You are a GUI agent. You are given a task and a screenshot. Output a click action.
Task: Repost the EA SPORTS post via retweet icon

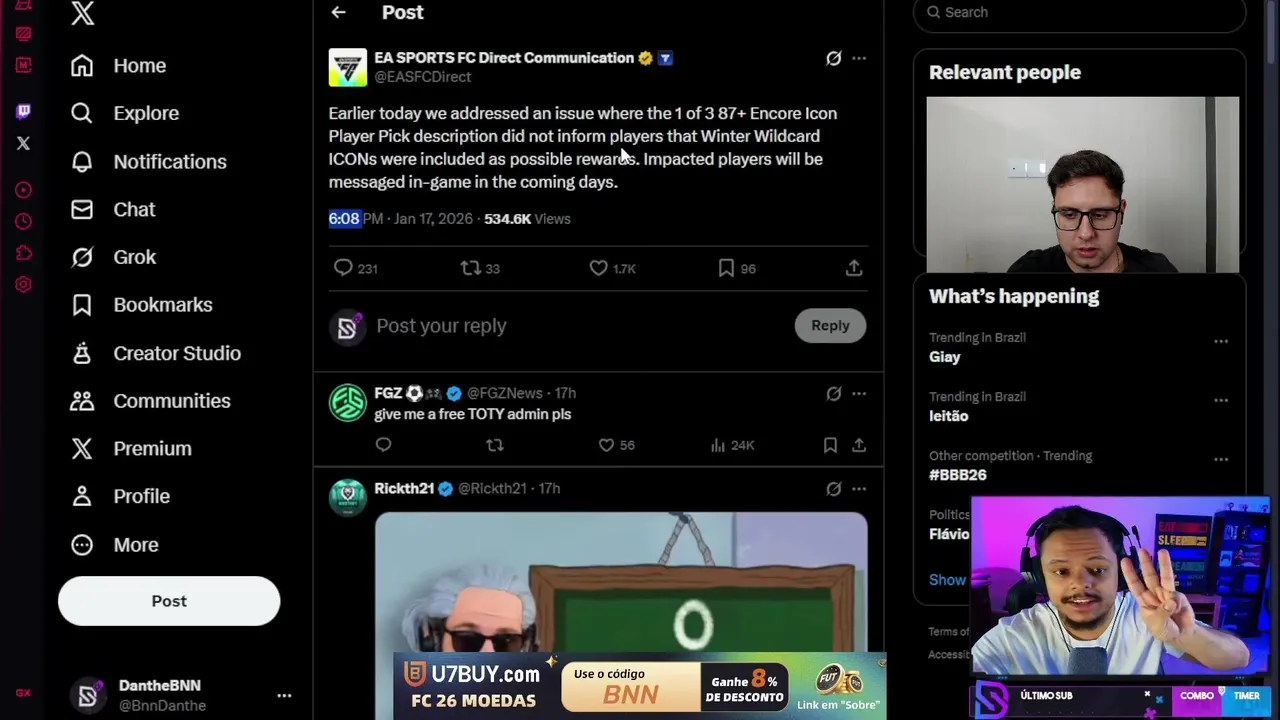pos(470,268)
